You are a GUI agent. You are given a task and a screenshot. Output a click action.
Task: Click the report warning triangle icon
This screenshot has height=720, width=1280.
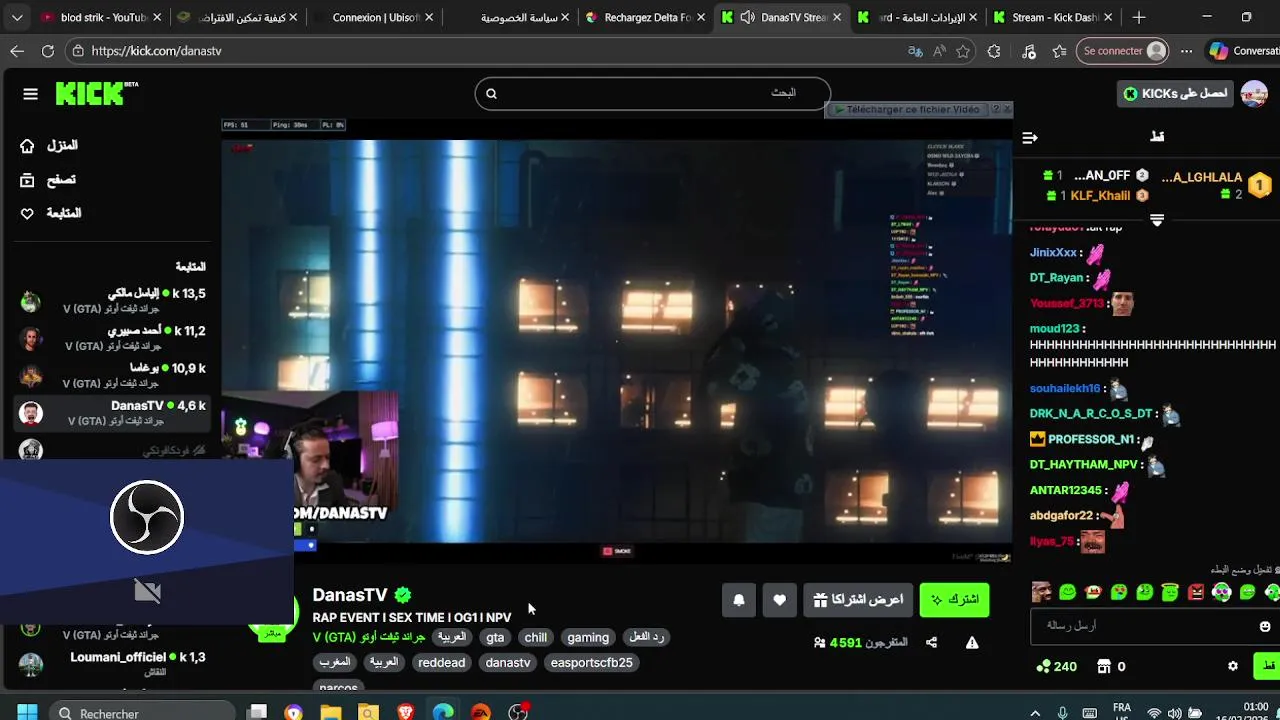click(972, 643)
